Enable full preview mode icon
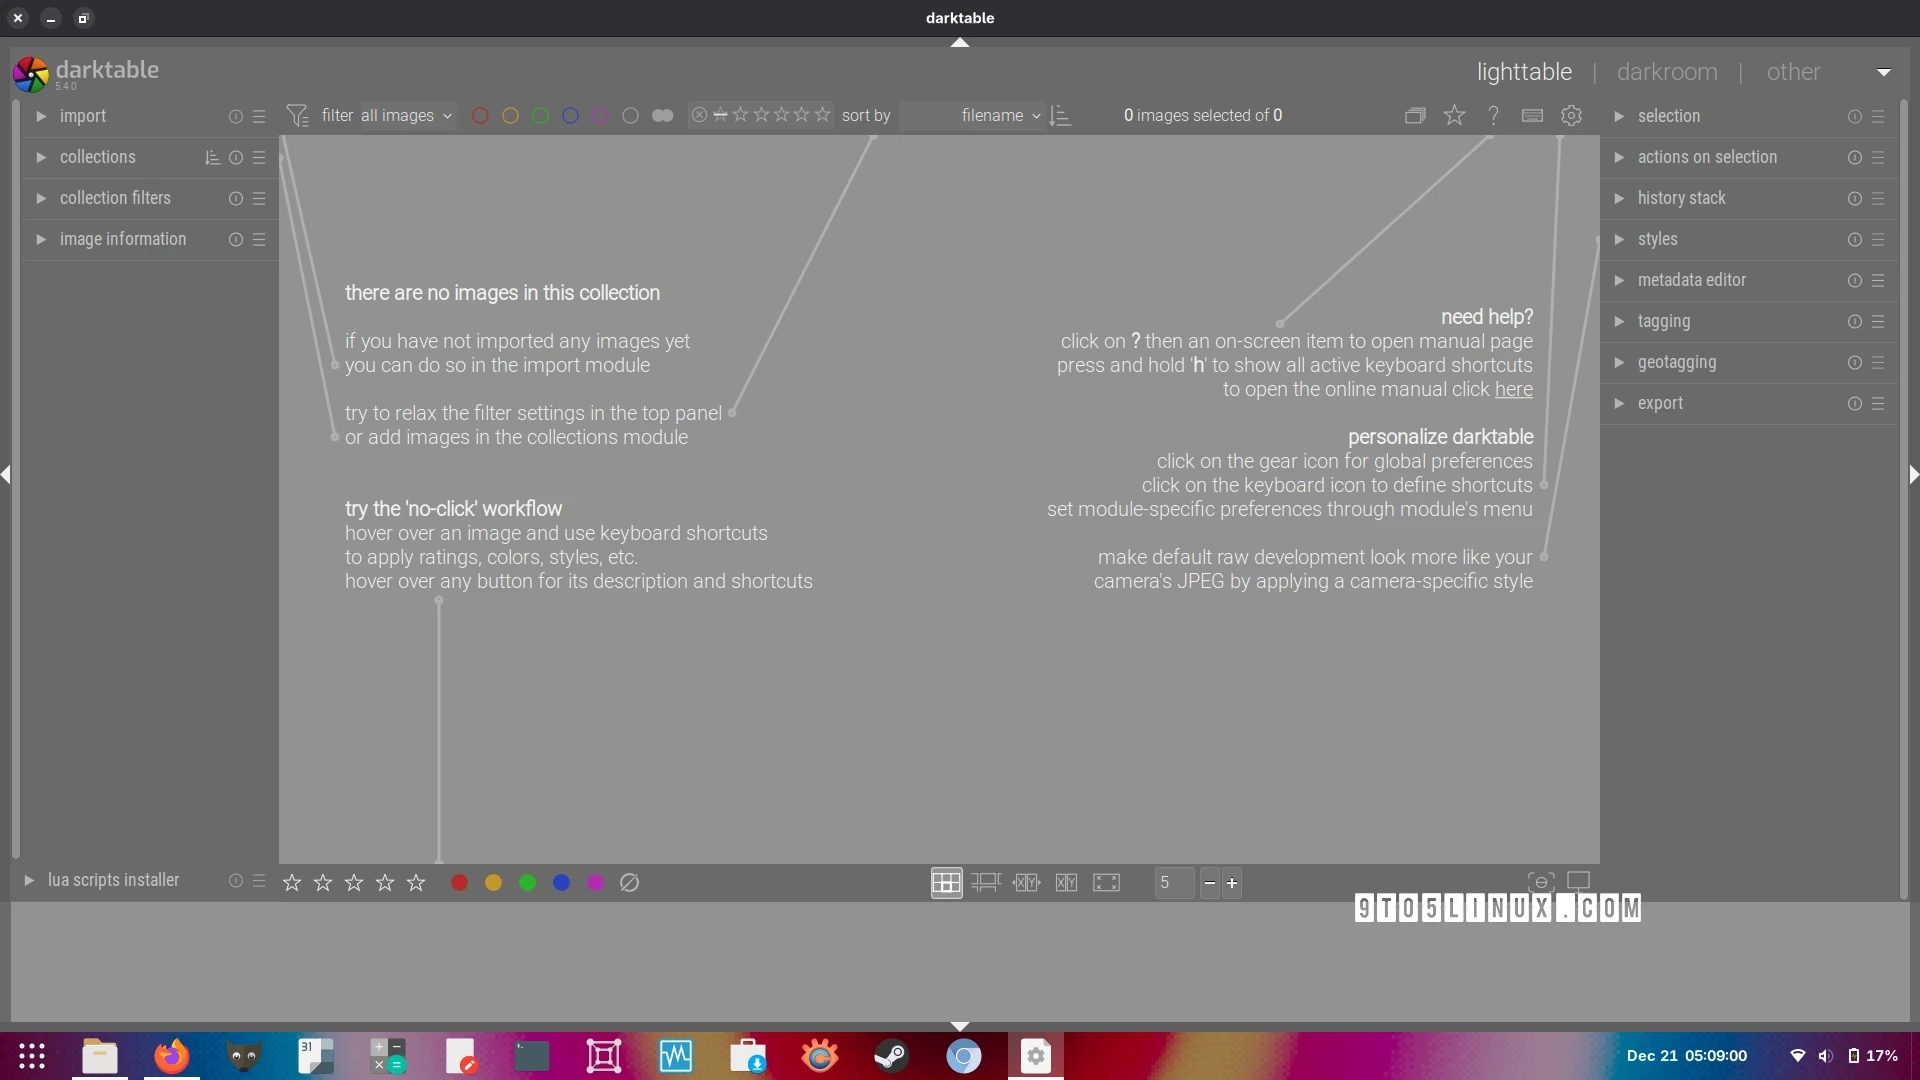Viewport: 1920px width, 1080px height. point(1108,883)
